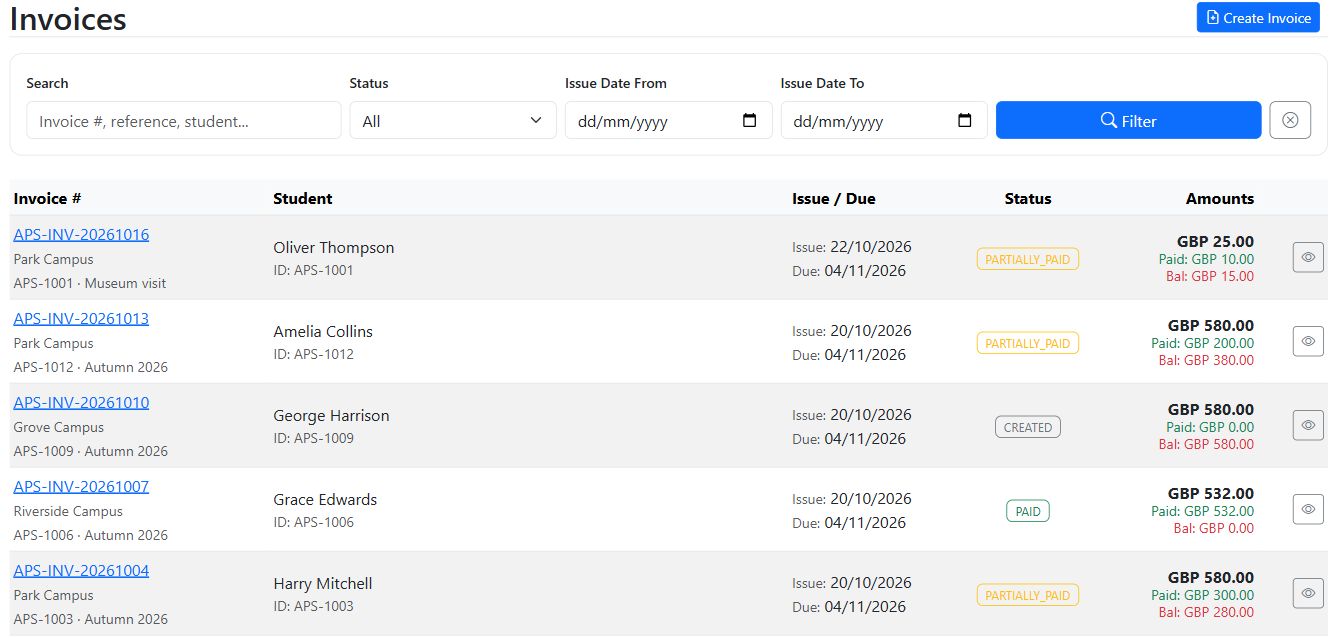The image size is (1335, 638).
Task: Click amount GBP 532.00 total
Action: pyautogui.click(x=1211, y=493)
